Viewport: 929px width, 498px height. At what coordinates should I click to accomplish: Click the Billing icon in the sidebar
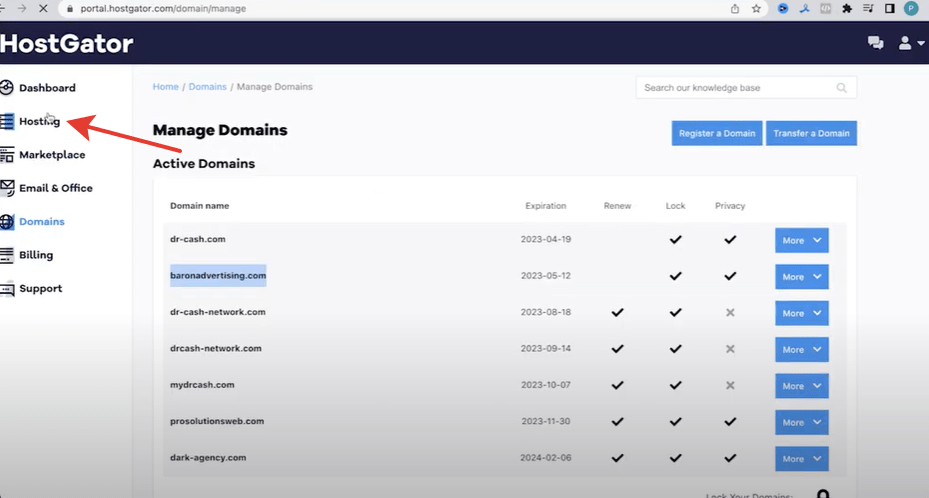pos(7,255)
